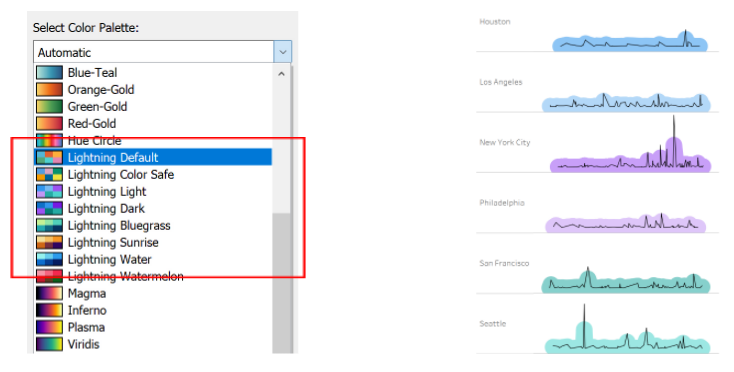The width and height of the screenshot is (734, 372).
Task: Select the Lightning Dark palette
Action: (x=153, y=208)
